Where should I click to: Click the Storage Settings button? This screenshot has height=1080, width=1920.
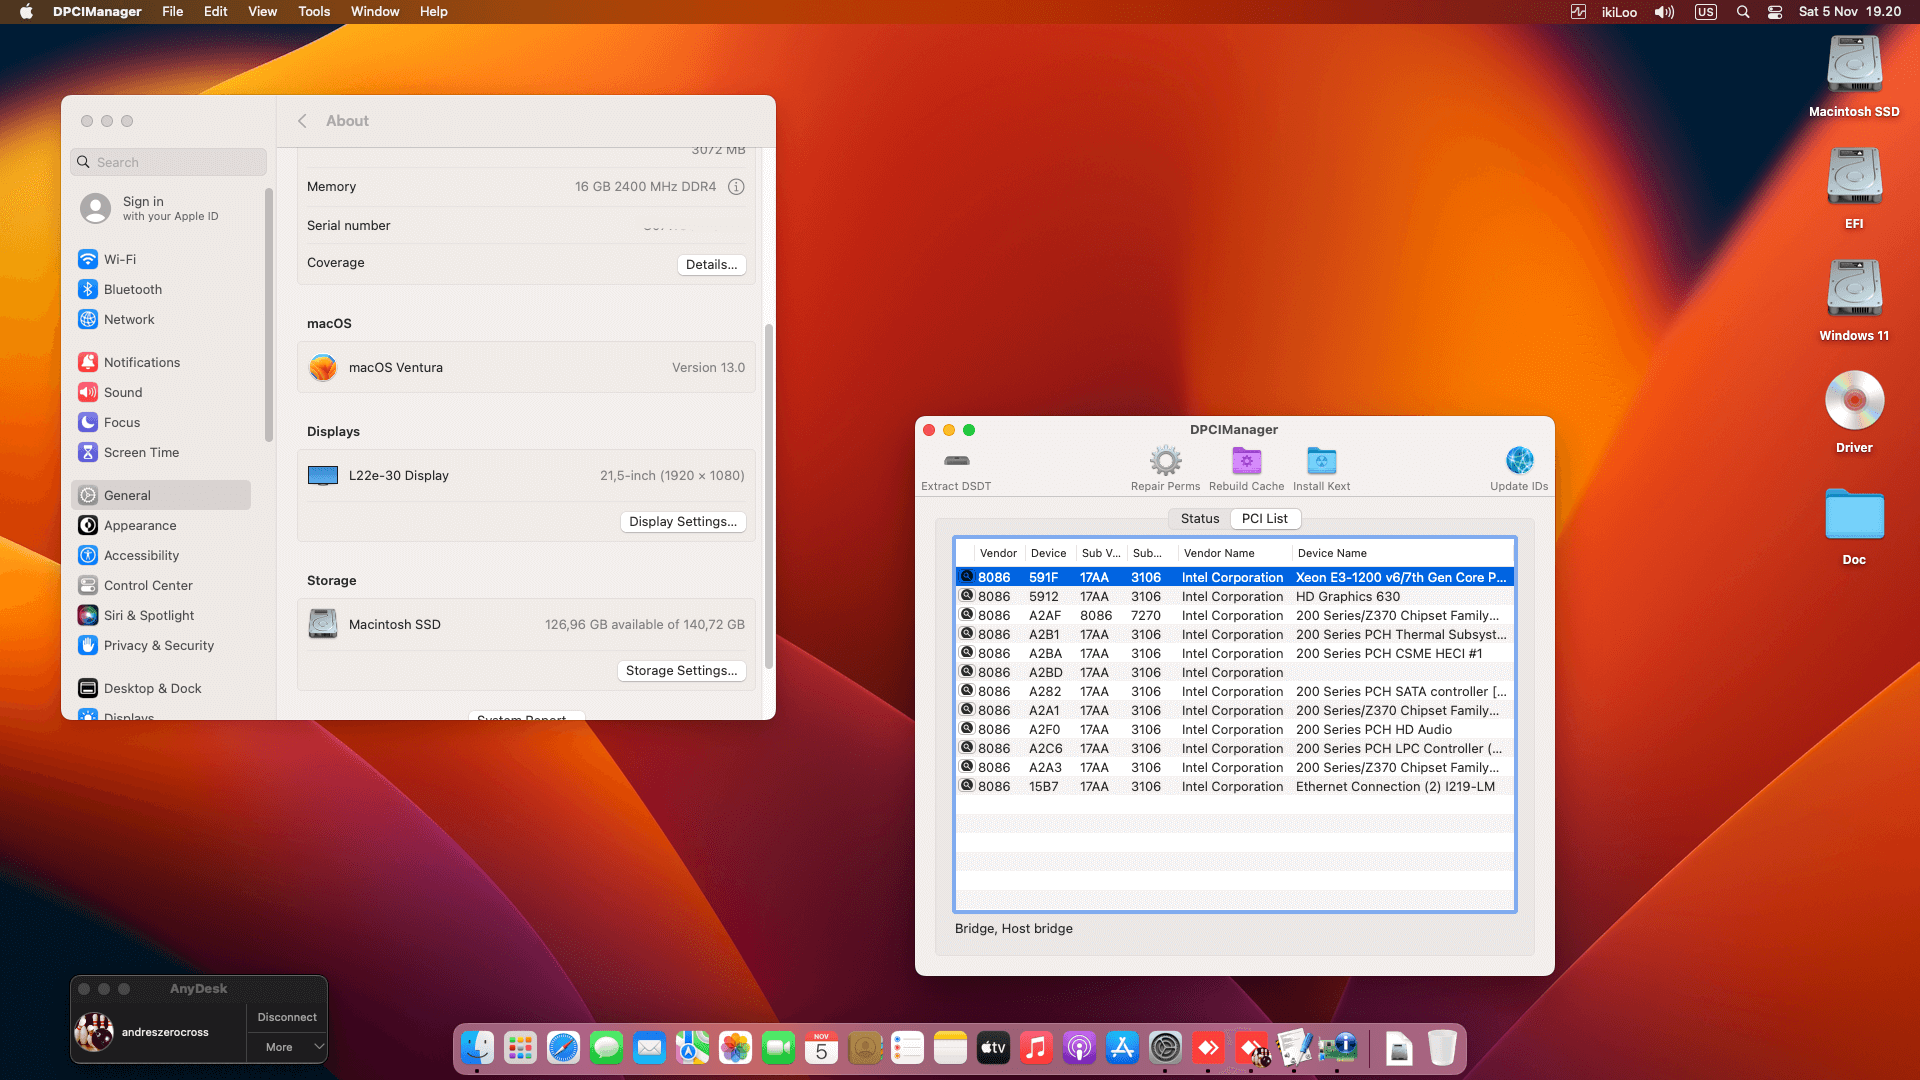(681, 670)
